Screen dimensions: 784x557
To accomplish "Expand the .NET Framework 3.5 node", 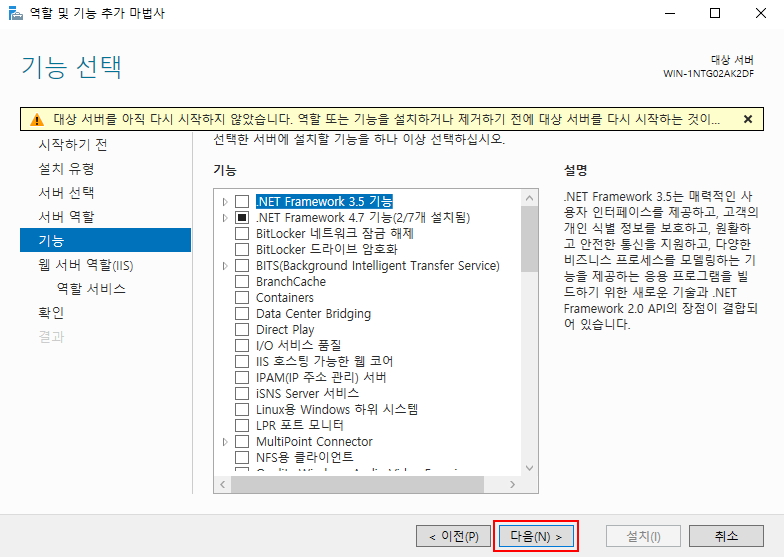I will click(x=225, y=201).
